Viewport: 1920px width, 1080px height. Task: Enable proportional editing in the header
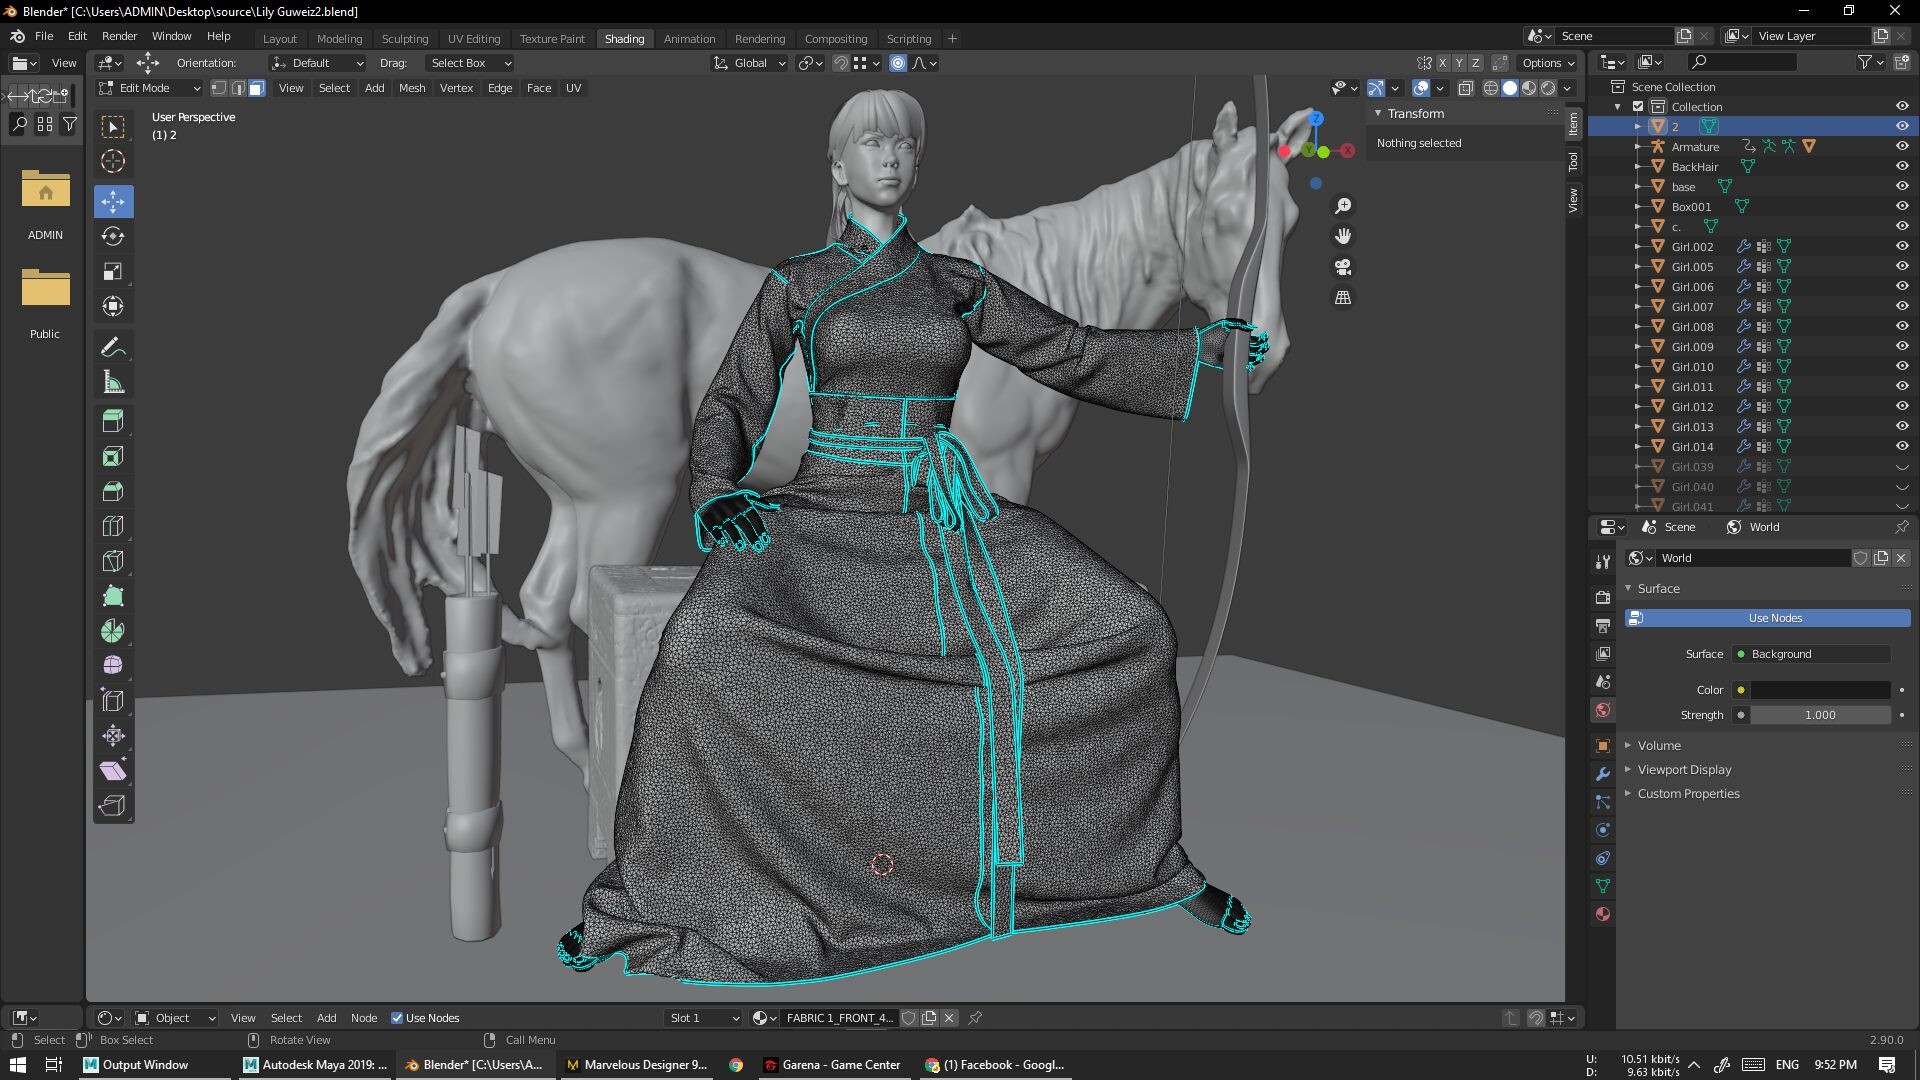tap(898, 63)
